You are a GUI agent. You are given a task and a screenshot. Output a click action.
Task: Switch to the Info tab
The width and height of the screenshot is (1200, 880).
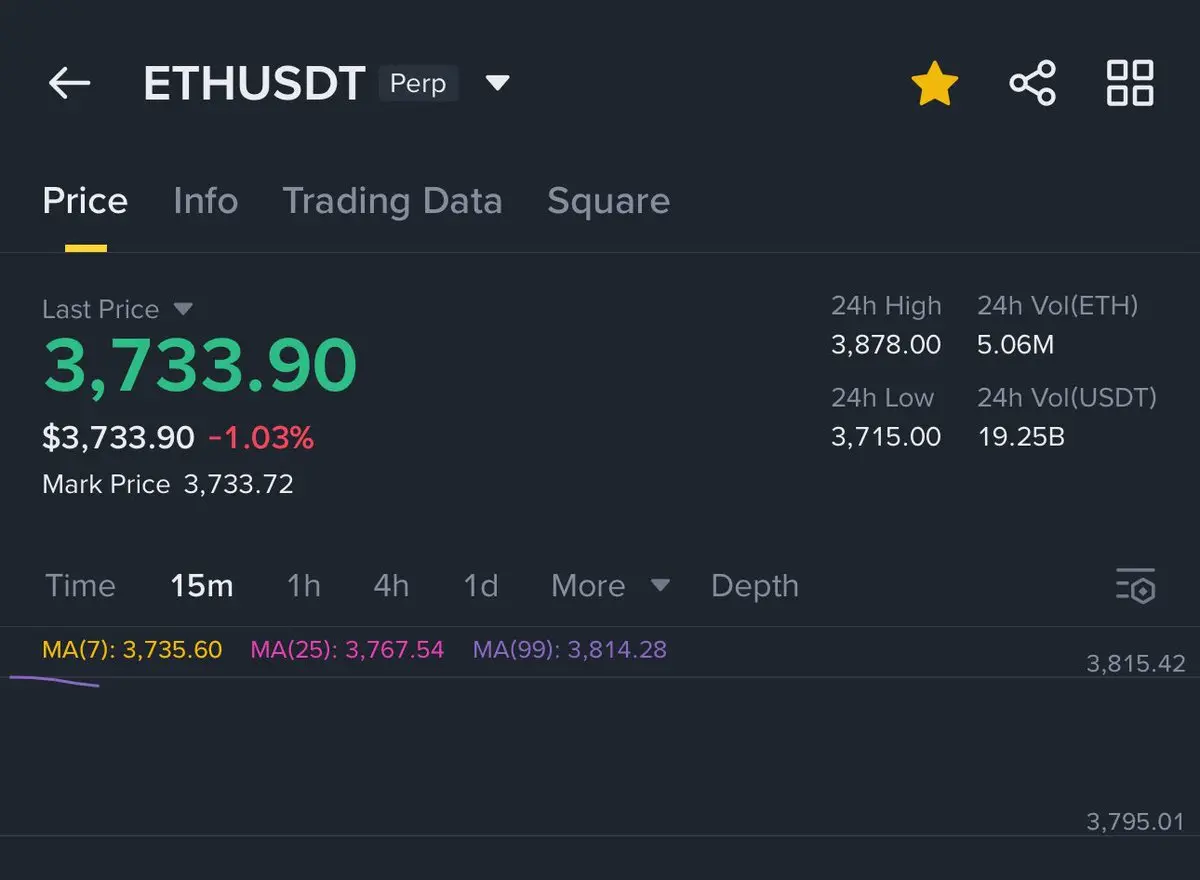205,201
